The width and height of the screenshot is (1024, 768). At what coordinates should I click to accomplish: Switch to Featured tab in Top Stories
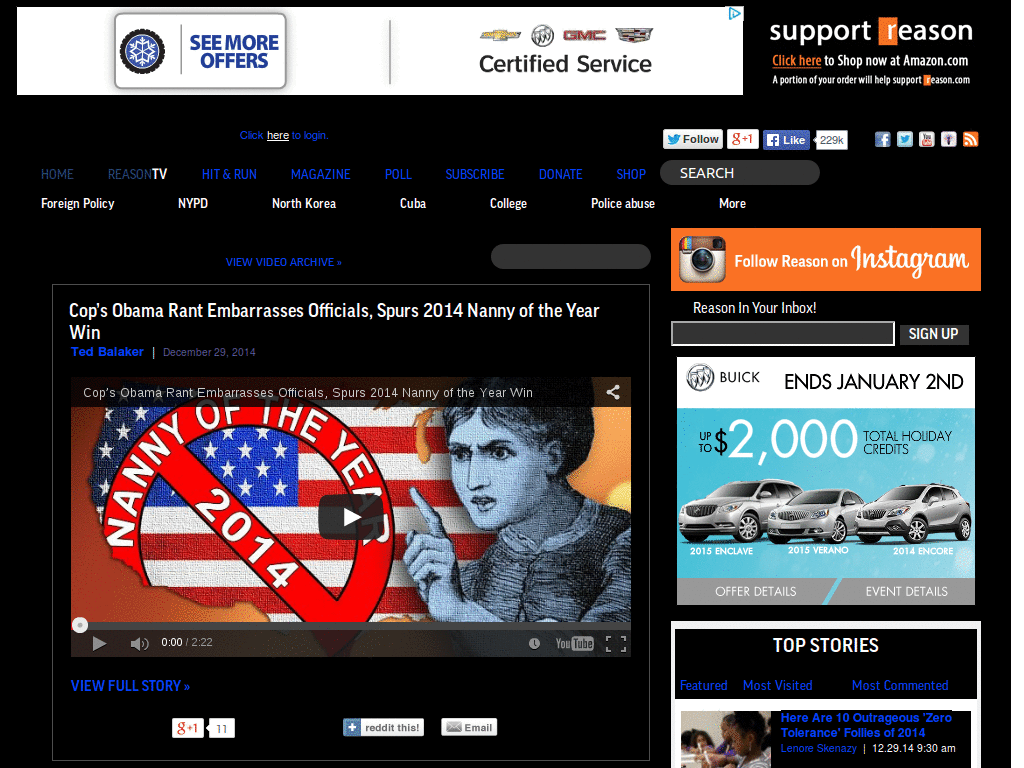click(x=703, y=685)
